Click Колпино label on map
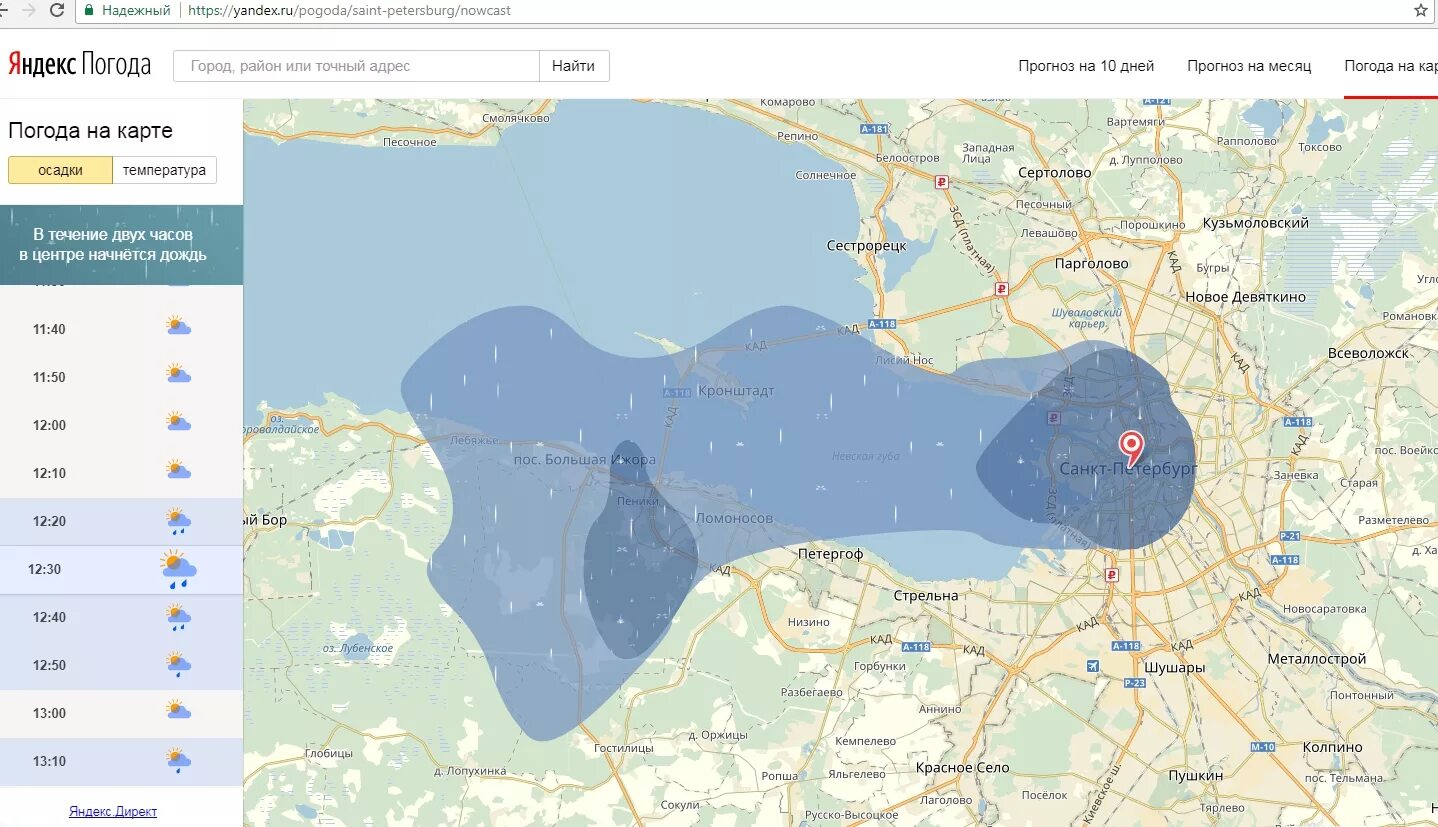1438x827 pixels. (x=1332, y=747)
